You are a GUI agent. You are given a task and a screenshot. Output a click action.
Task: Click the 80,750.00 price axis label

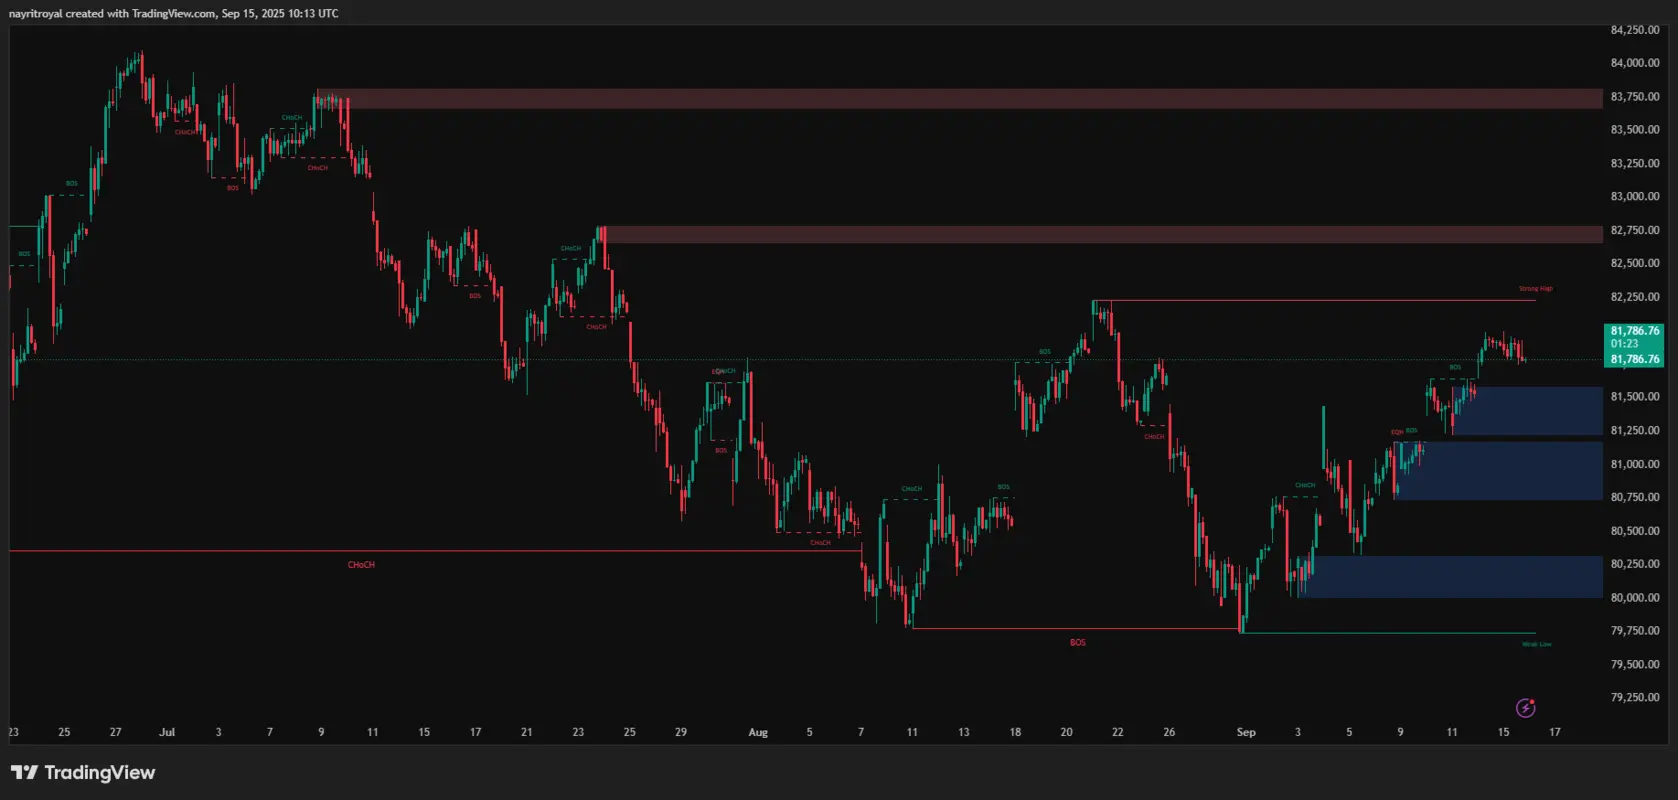tap(1635, 497)
